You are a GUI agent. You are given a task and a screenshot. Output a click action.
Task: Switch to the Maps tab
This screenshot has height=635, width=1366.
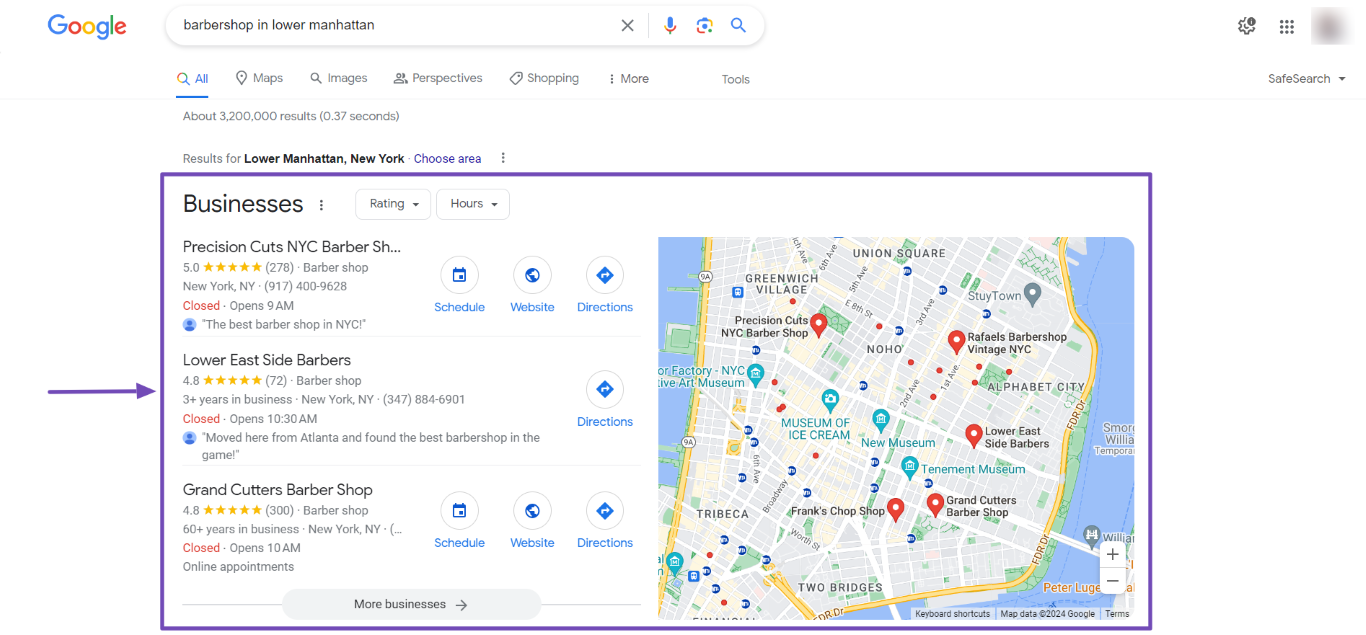tap(259, 78)
